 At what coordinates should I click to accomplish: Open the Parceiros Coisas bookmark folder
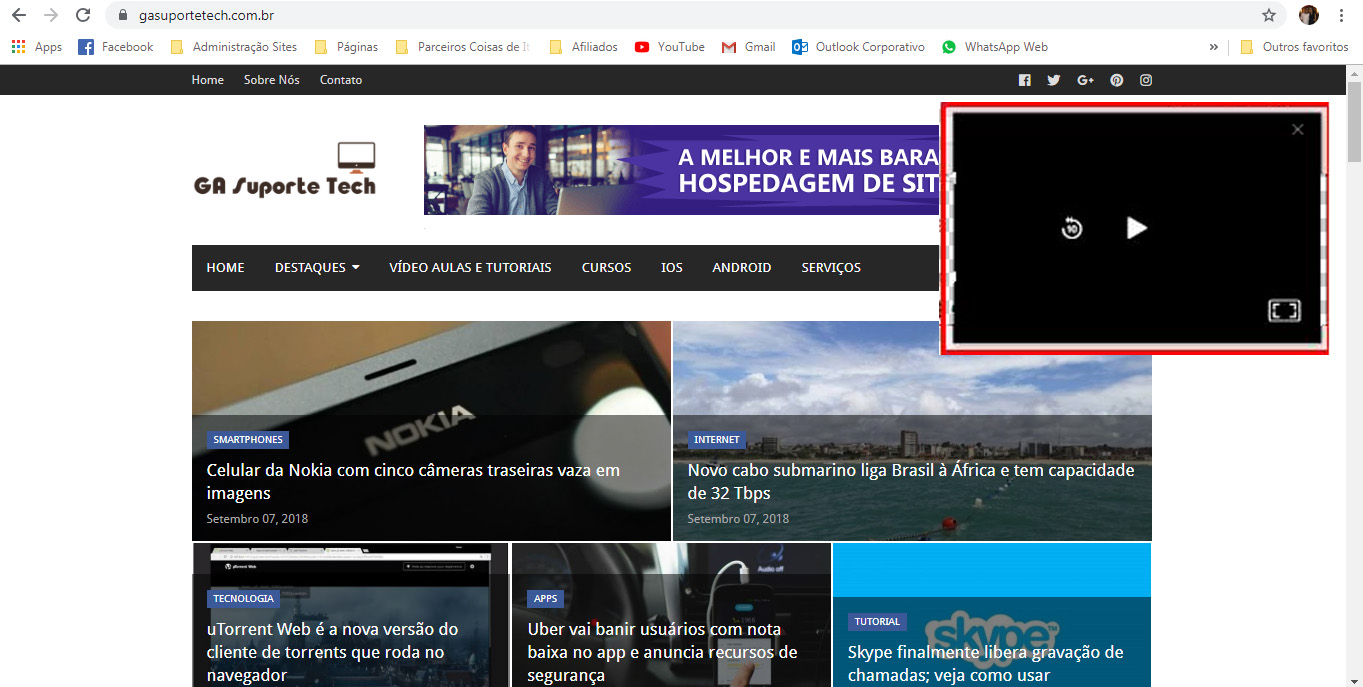463,47
